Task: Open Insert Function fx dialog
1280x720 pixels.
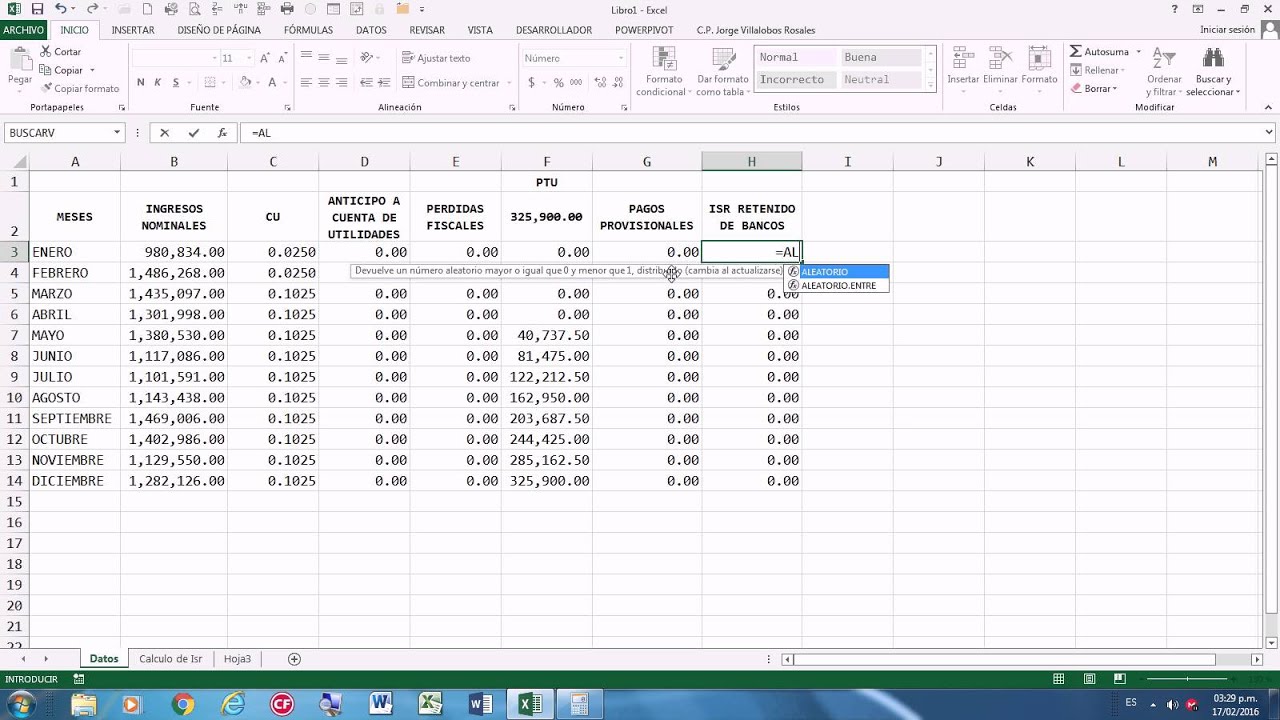Action: tap(221, 132)
